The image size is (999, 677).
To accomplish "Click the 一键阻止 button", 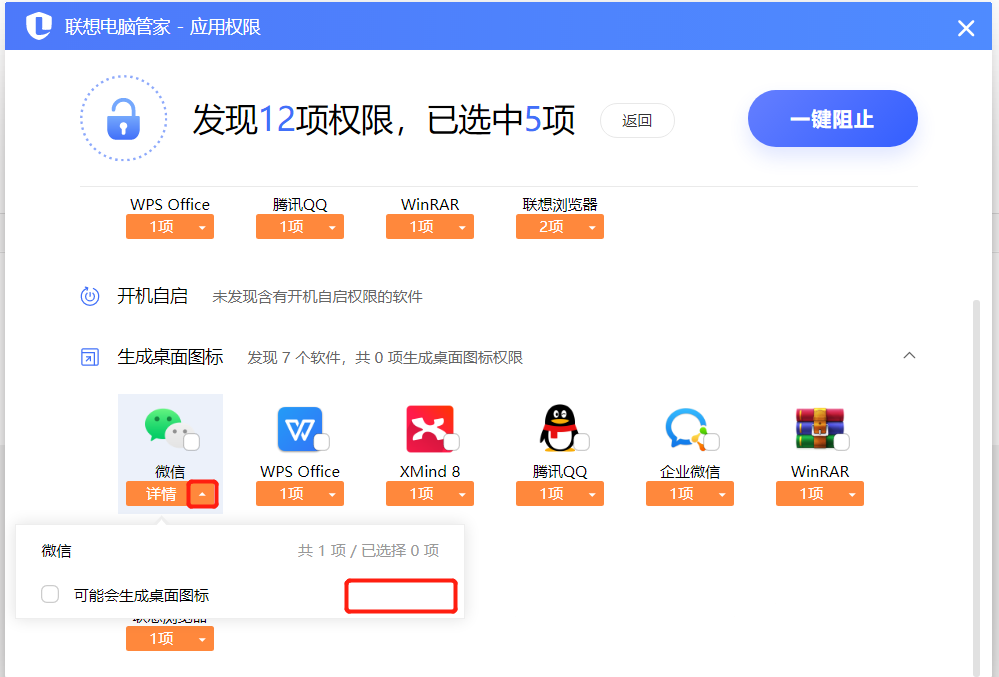I will [x=832, y=118].
